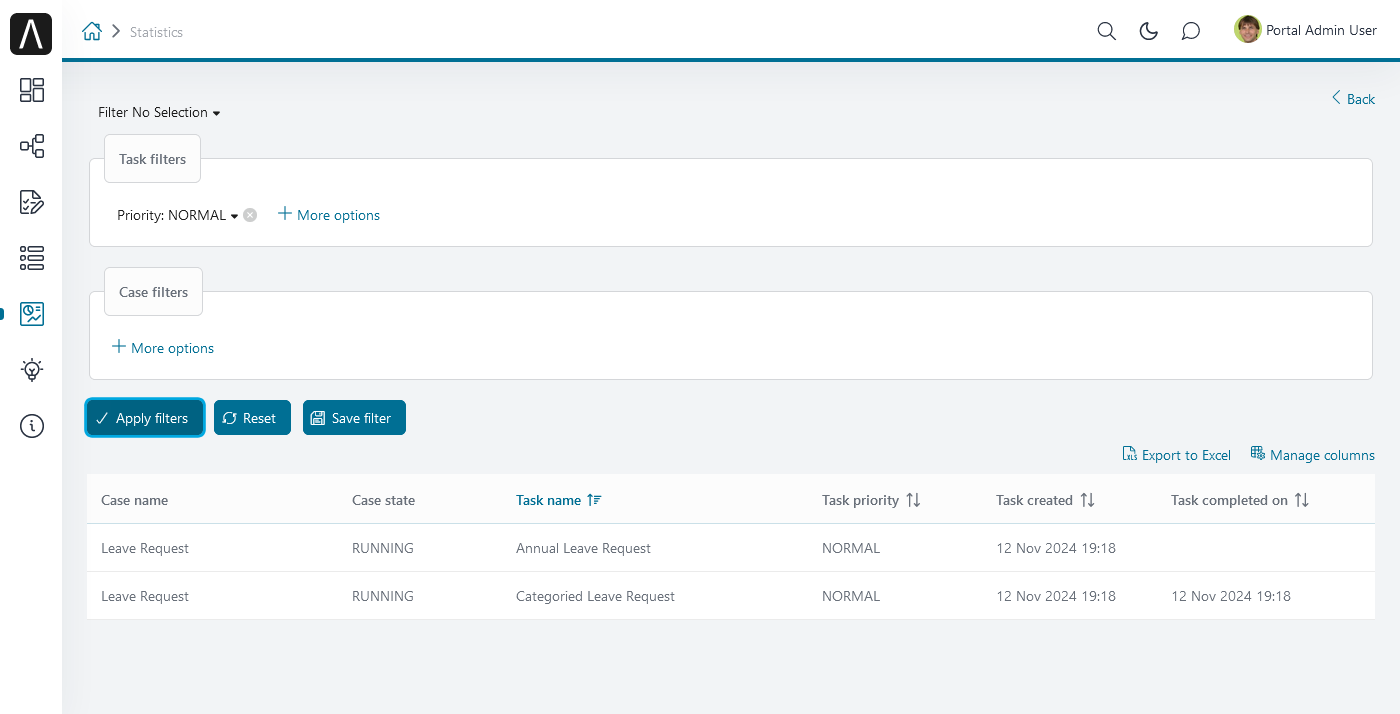Click RUNNING state in Annual Leave row
This screenshot has width=1400, height=714.
(383, 548)
